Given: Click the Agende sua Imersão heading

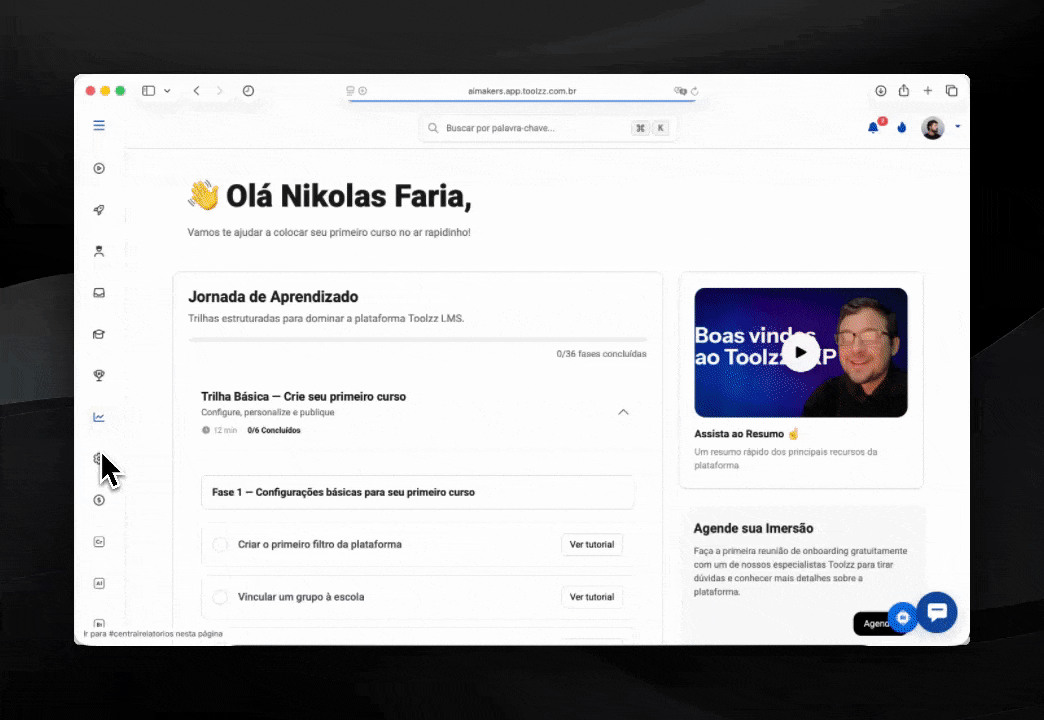Looking at the screenshot, I should coord(753,528).
